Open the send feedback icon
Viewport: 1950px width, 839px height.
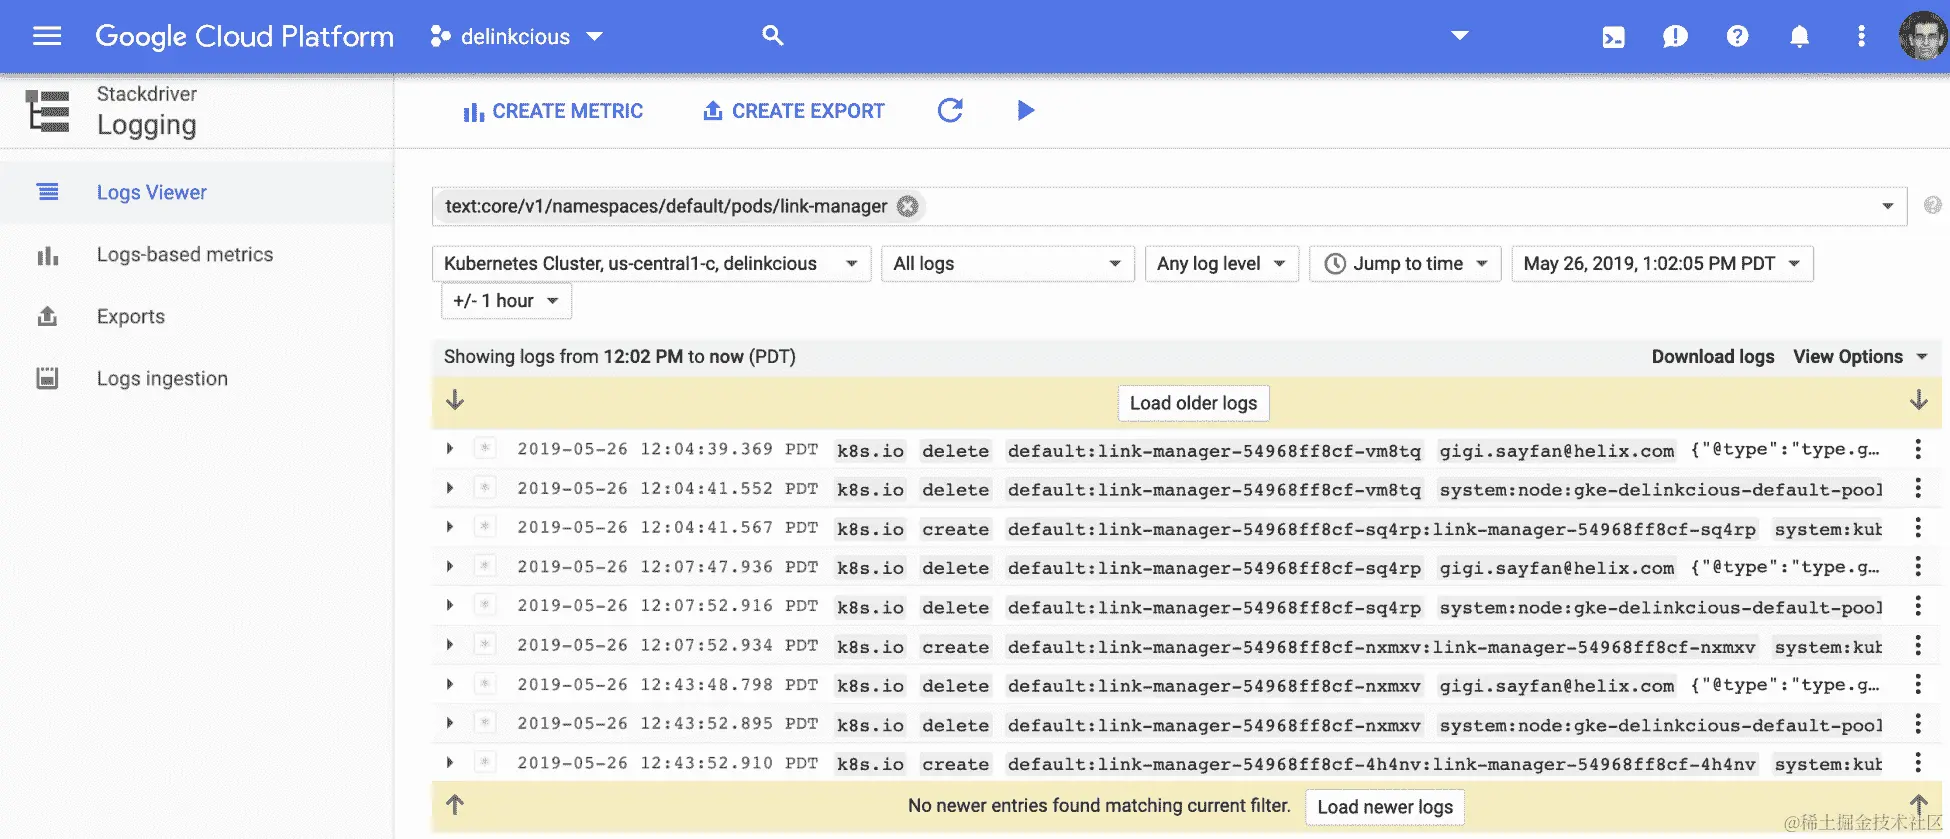click(x=1675, y=37)
